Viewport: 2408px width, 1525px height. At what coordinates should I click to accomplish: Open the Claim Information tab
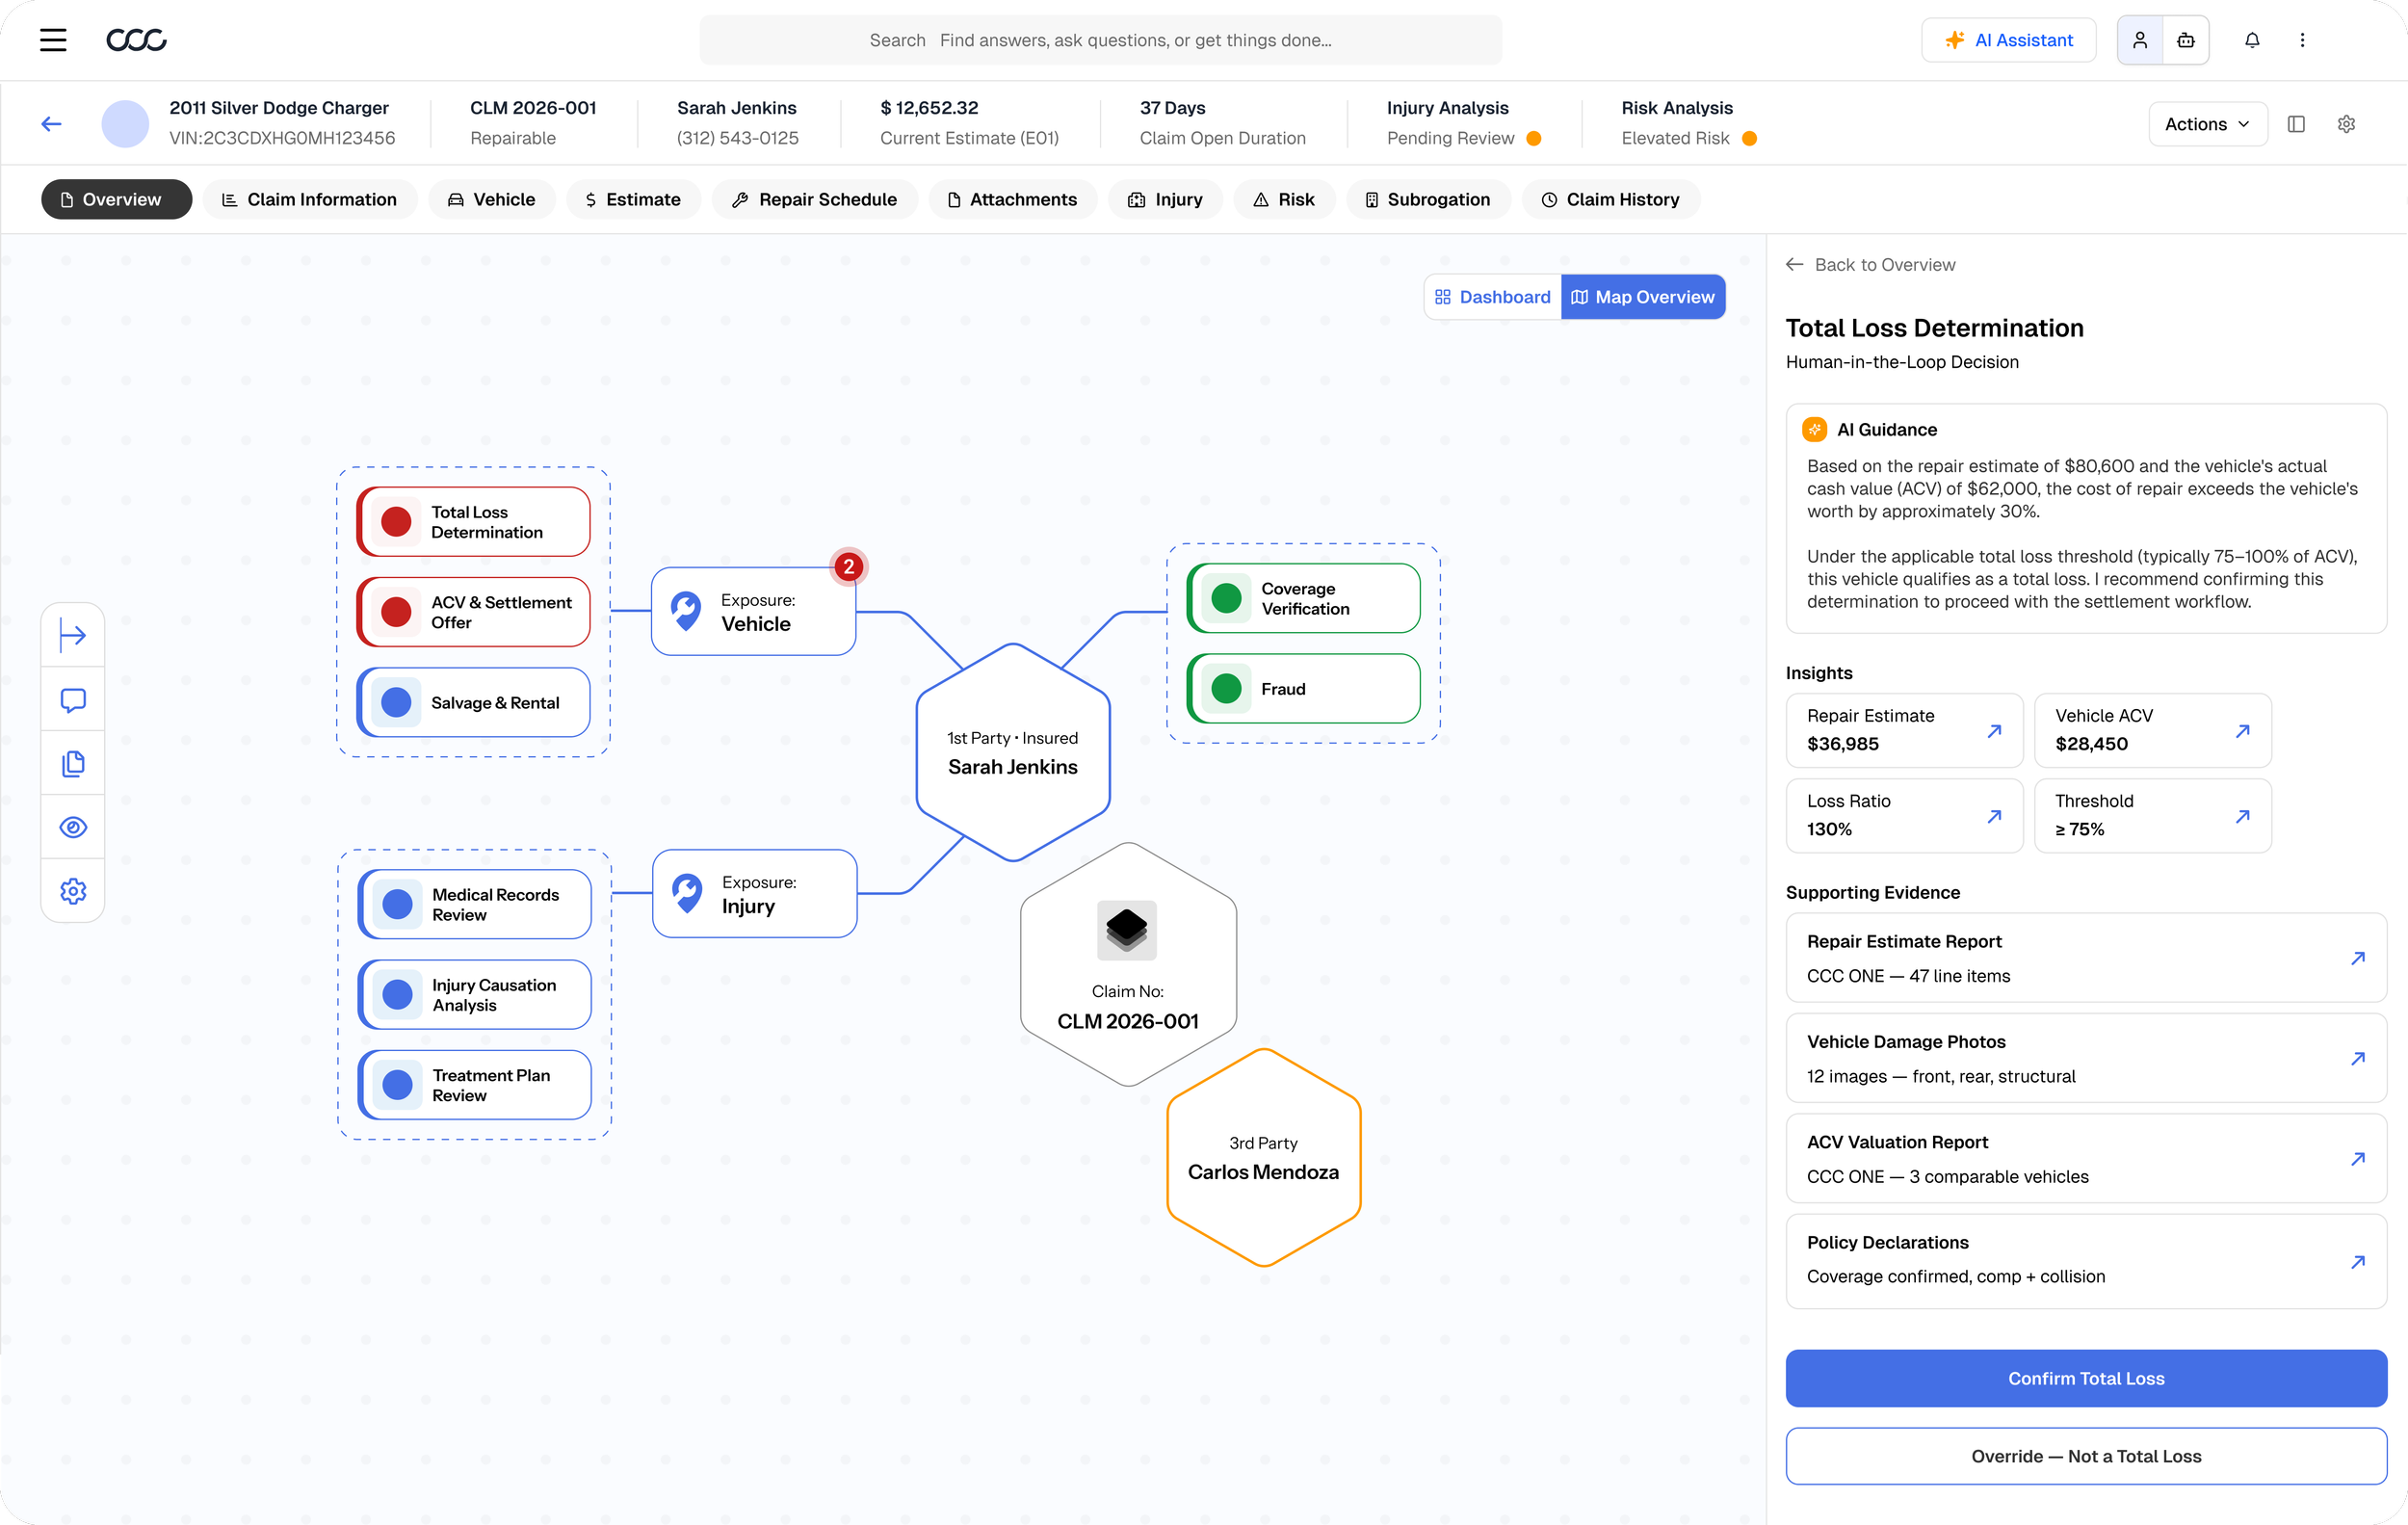[310, 199]
